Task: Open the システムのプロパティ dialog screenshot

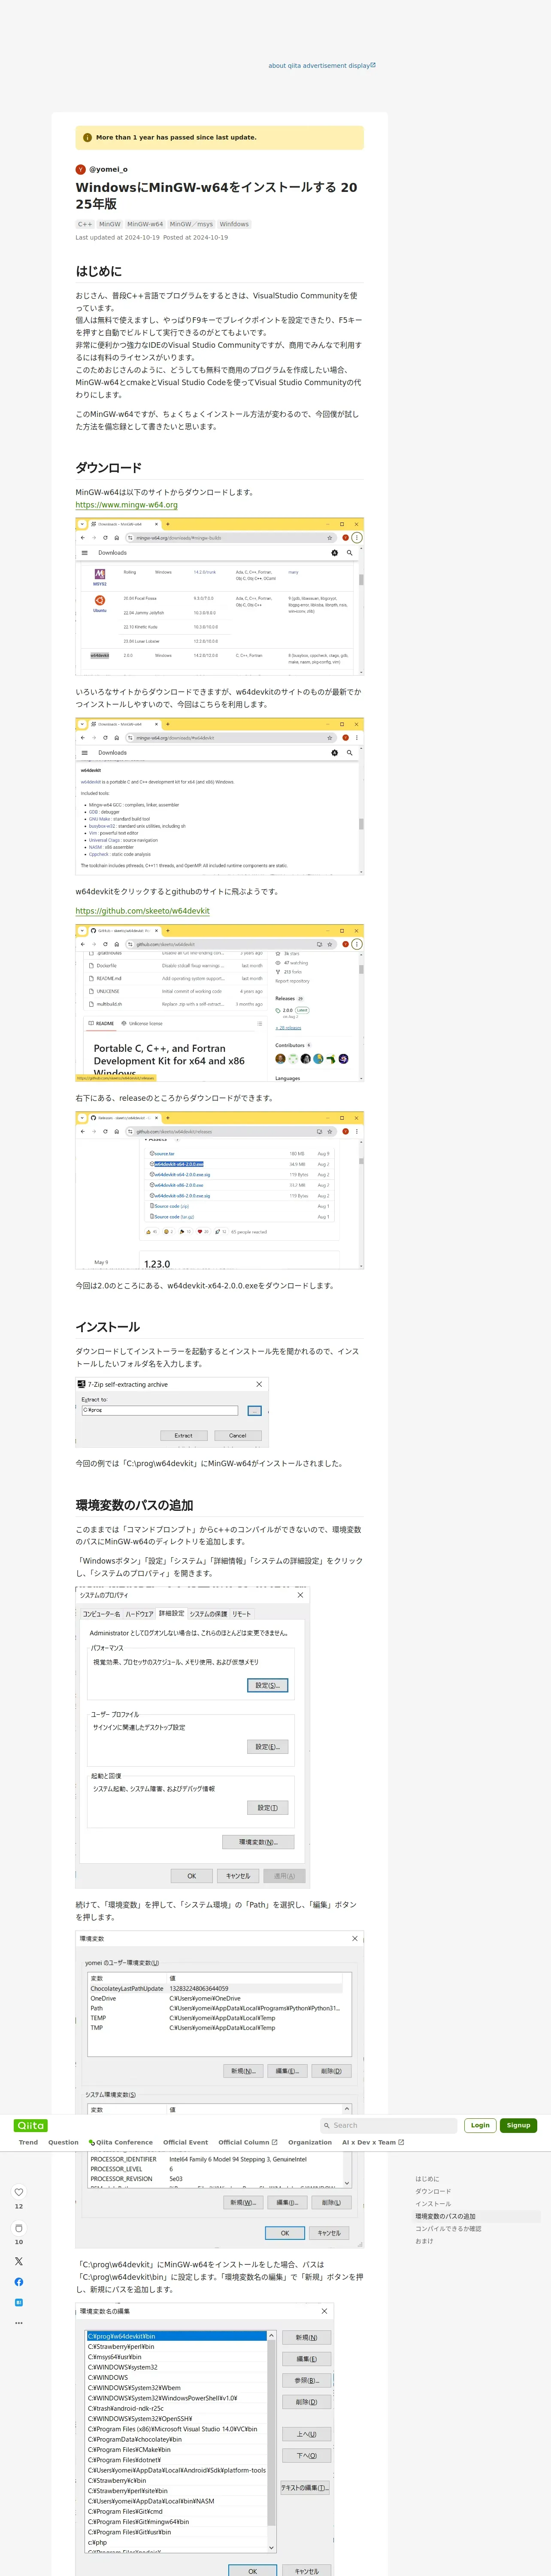Action: click(x=193, y=1737)
